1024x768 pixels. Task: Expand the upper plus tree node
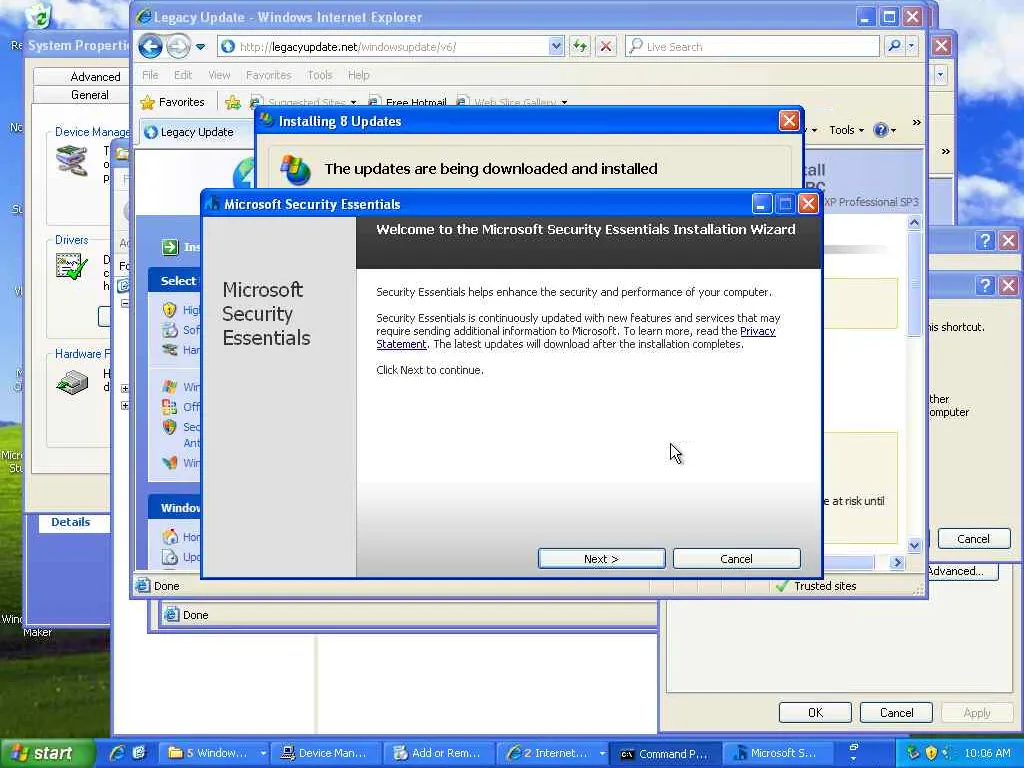[125, 389]
